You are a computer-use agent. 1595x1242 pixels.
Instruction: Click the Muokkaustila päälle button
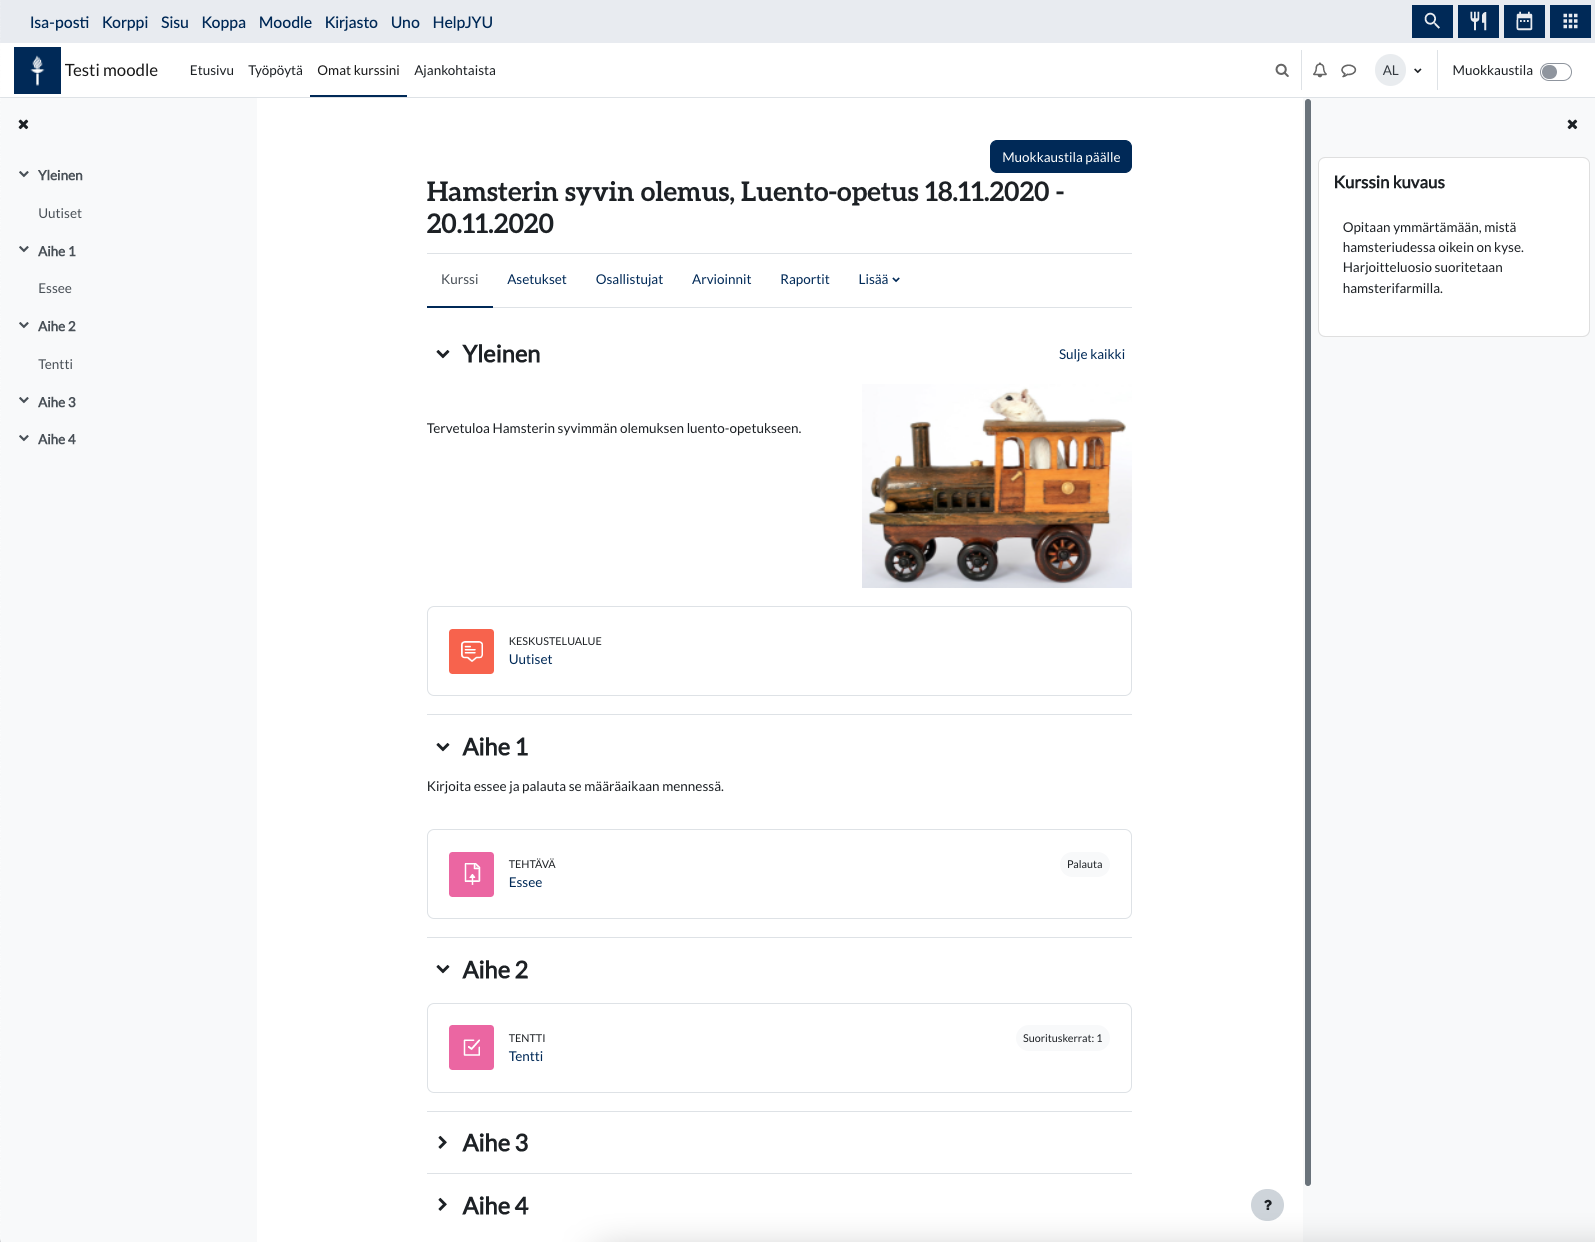[1061, 157]
